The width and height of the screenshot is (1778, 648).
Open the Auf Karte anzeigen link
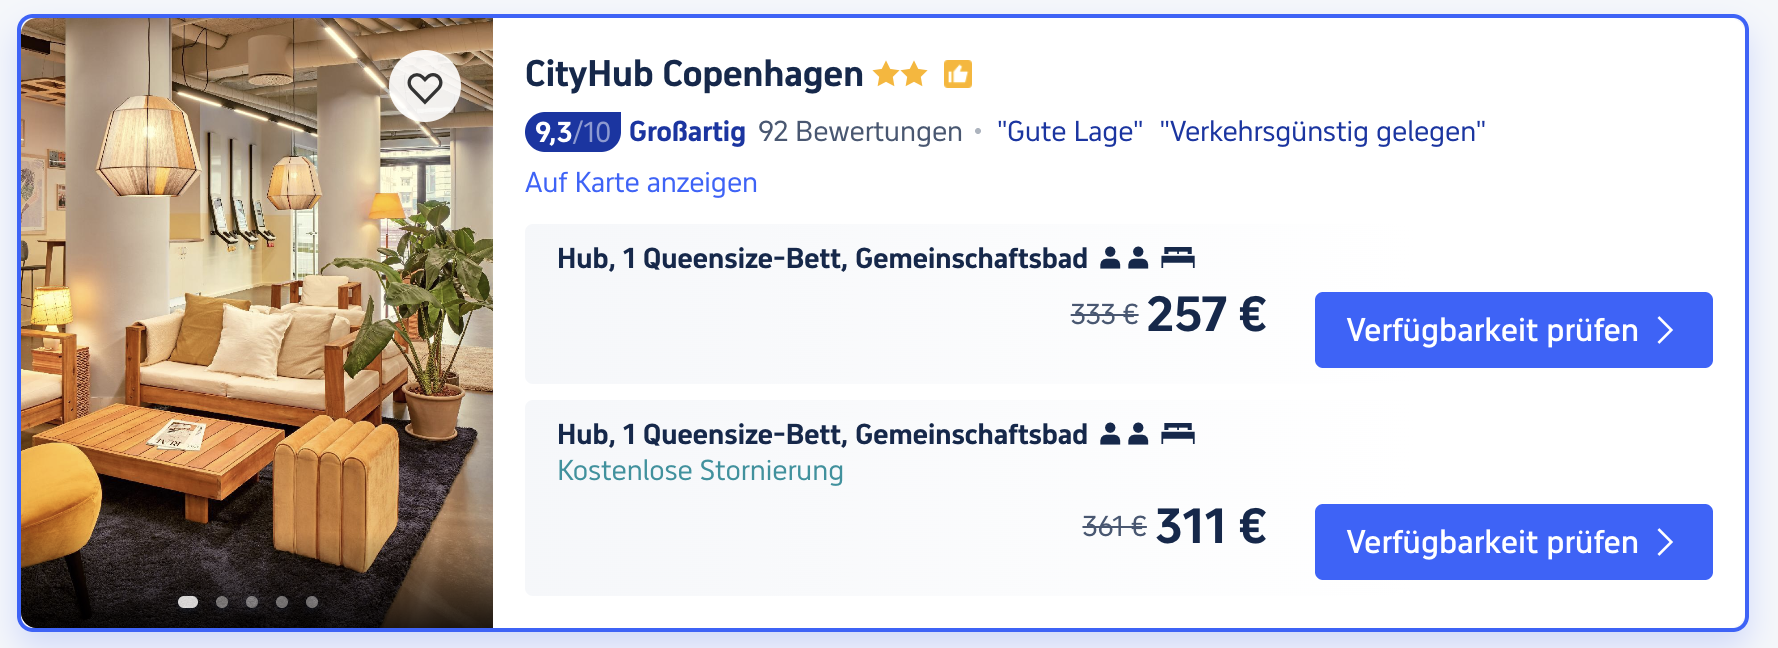coord(641,183)
